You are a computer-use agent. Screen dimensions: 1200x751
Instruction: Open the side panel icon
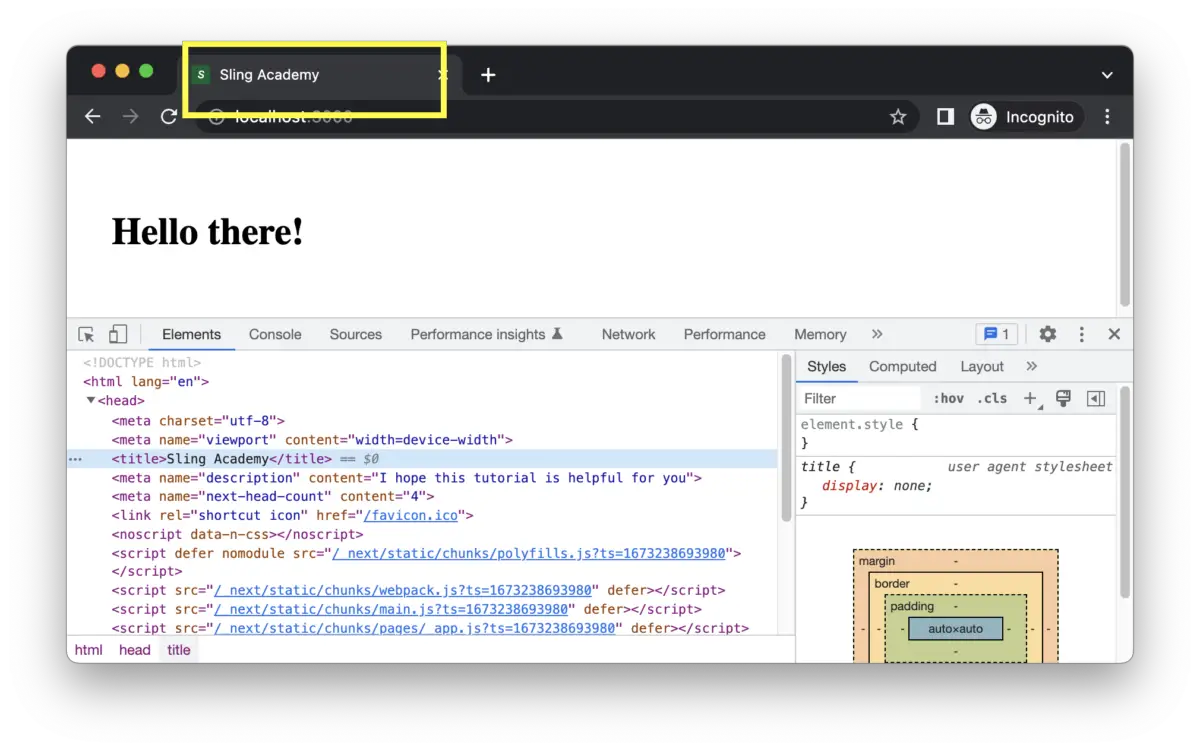pos(945,117)
